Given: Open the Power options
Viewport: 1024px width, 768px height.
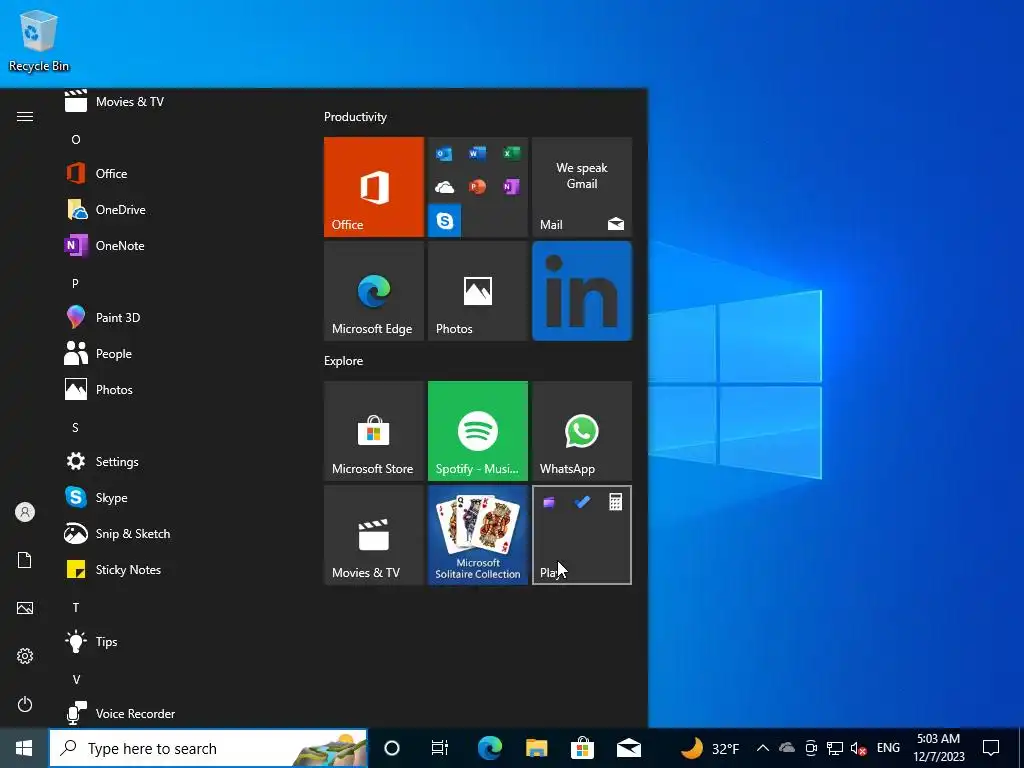Looking at the screenshot, I should tap(25, 704).
